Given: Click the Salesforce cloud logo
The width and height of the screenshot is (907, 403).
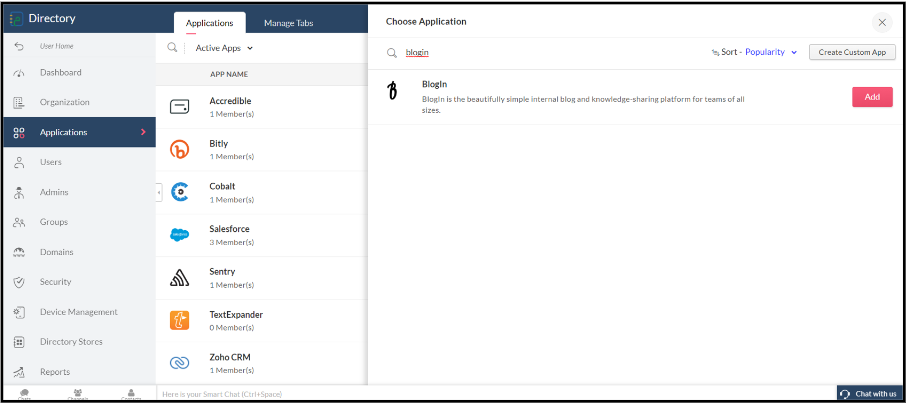Looking at the screenshot, I should coord(179,235).
